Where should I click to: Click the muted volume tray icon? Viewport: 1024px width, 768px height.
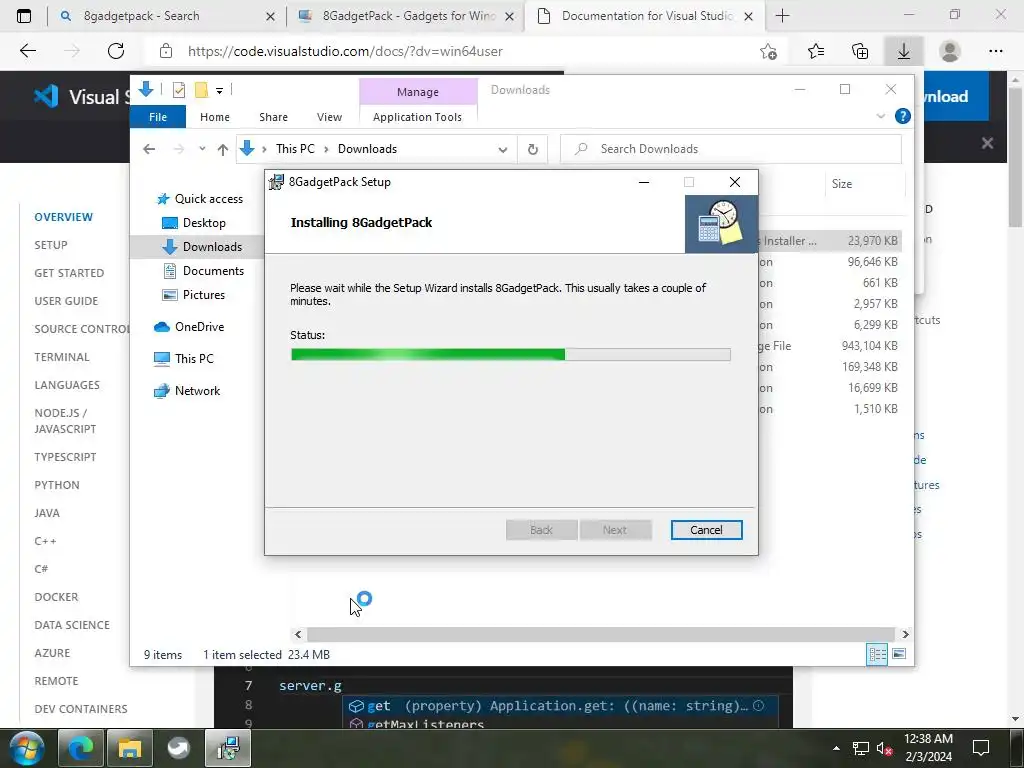(x=884, y=748)
